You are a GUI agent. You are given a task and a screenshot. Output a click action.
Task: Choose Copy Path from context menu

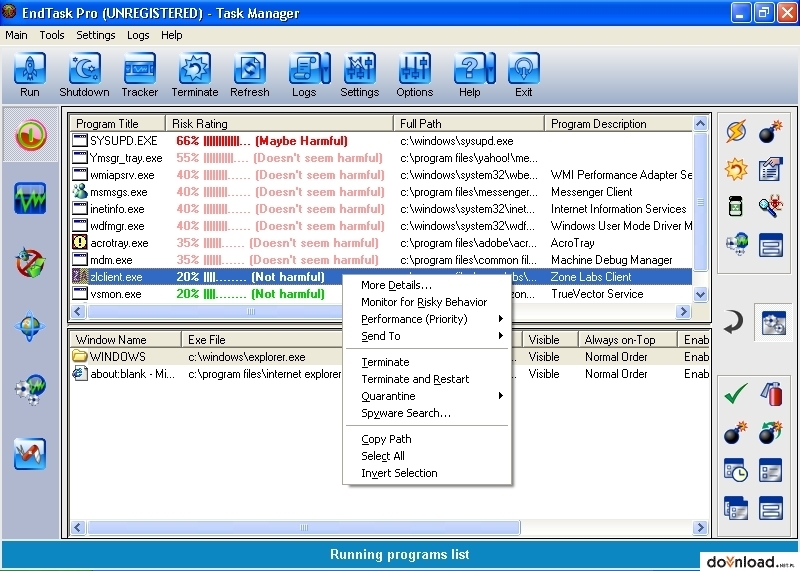coord(428,439)
